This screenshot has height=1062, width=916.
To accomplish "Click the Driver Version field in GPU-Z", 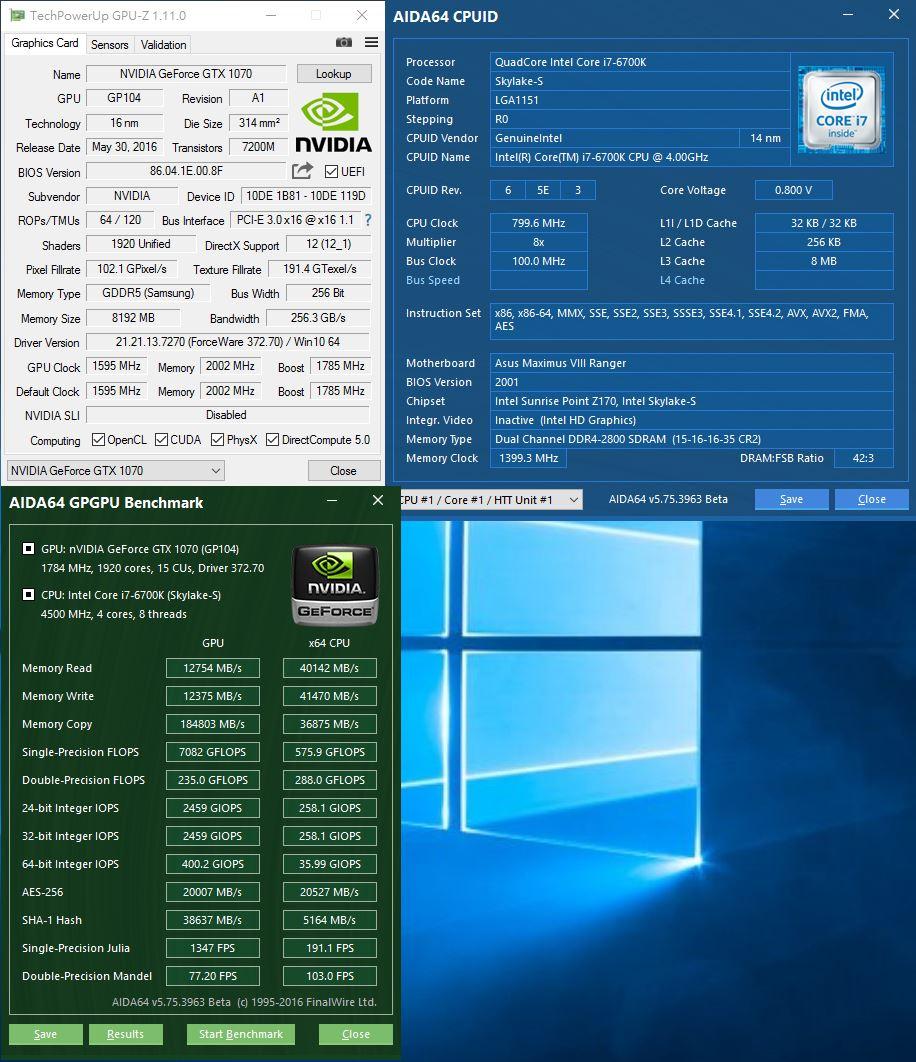I will [x=228, y=342].
